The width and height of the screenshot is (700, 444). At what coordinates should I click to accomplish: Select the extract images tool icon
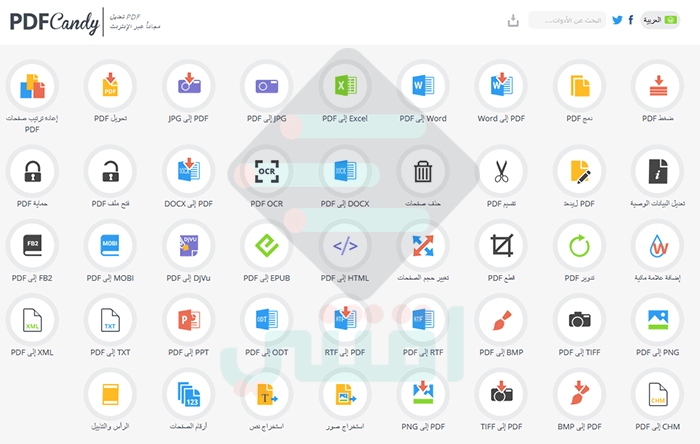(345, 394)
